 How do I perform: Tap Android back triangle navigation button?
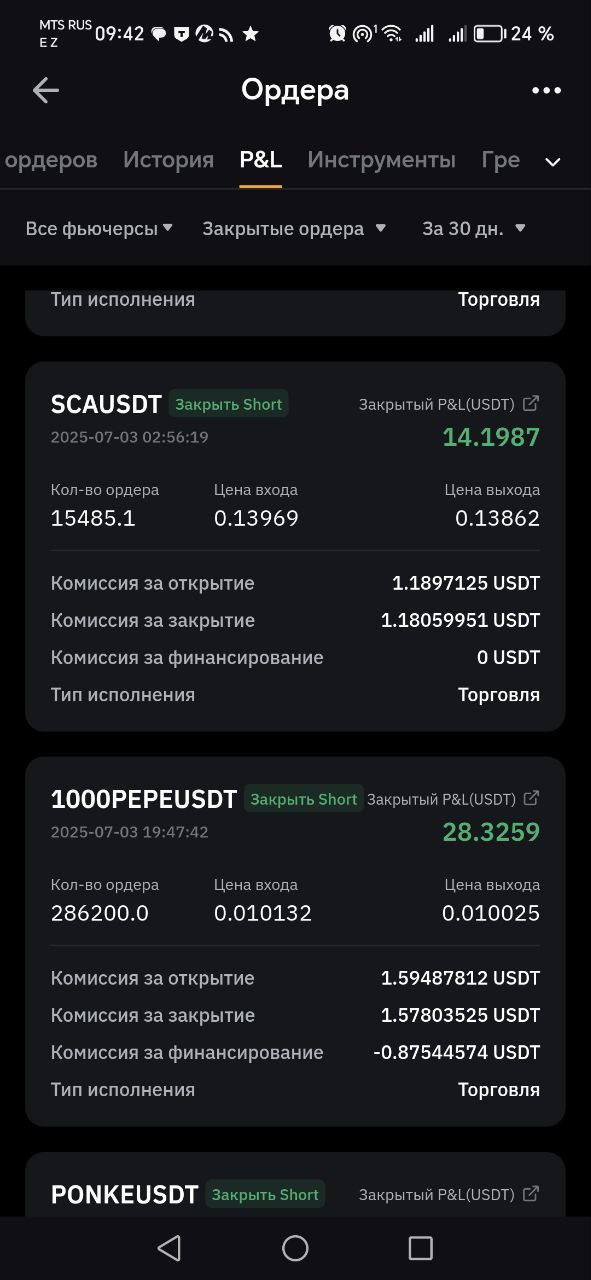(169, 1247)
